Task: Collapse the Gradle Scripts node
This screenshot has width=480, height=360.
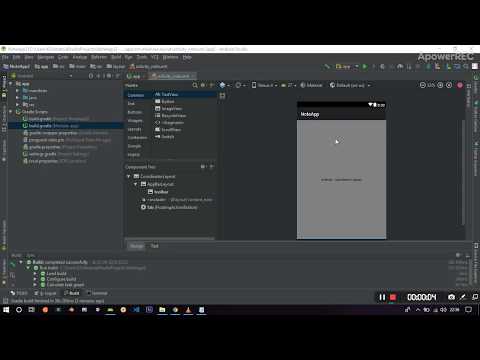Action: click(11, 112)
